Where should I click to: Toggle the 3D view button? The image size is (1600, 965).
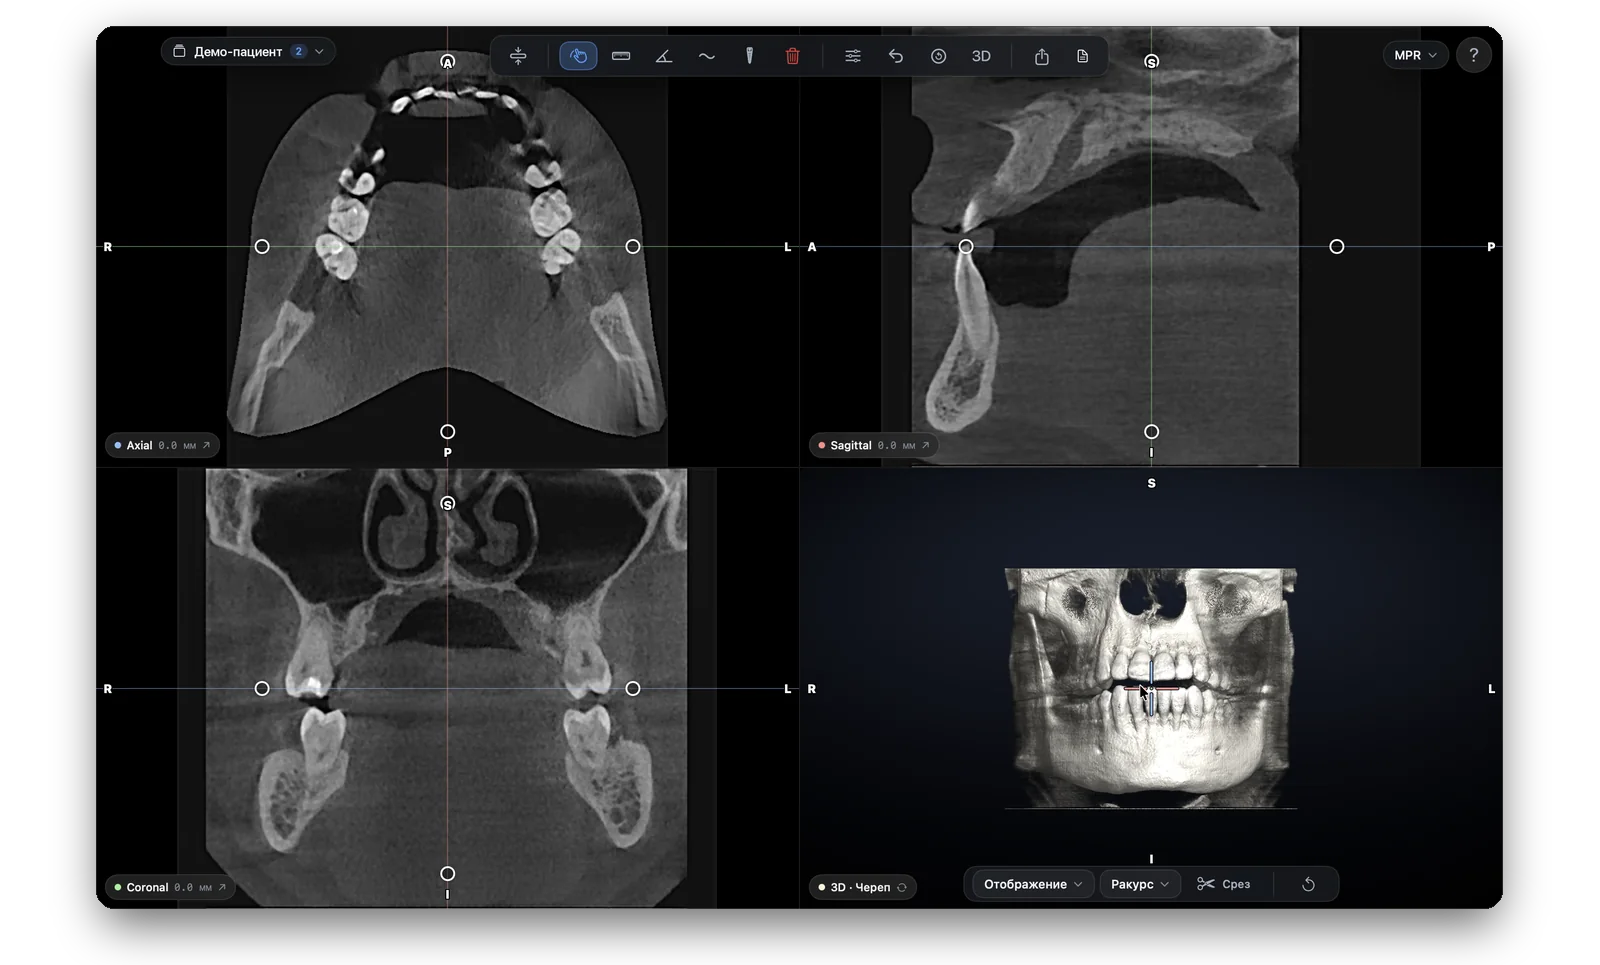[981, 56]
